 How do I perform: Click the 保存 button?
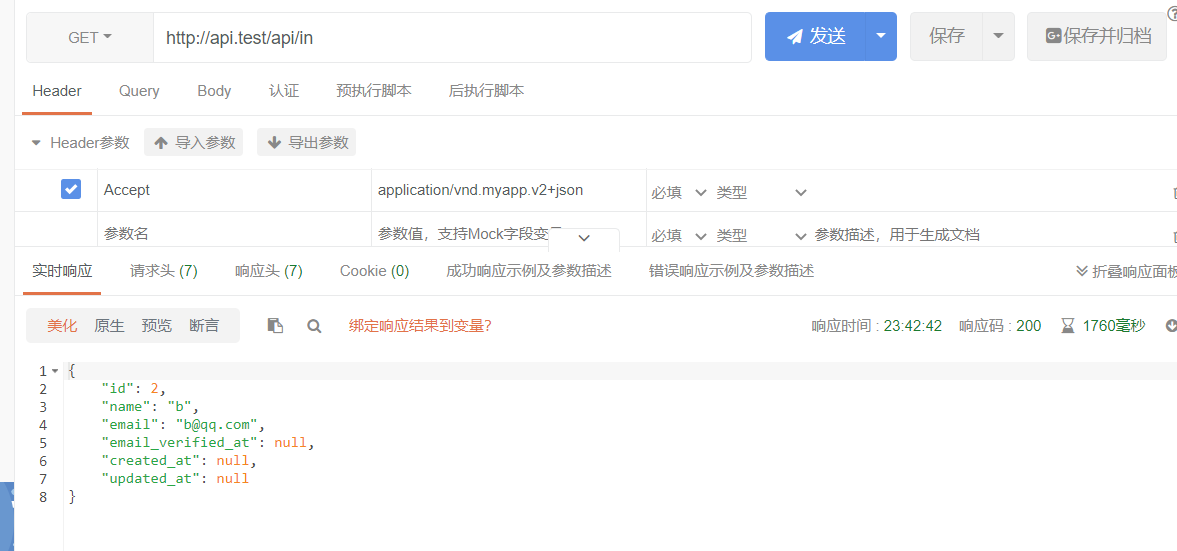pos(947,36)
